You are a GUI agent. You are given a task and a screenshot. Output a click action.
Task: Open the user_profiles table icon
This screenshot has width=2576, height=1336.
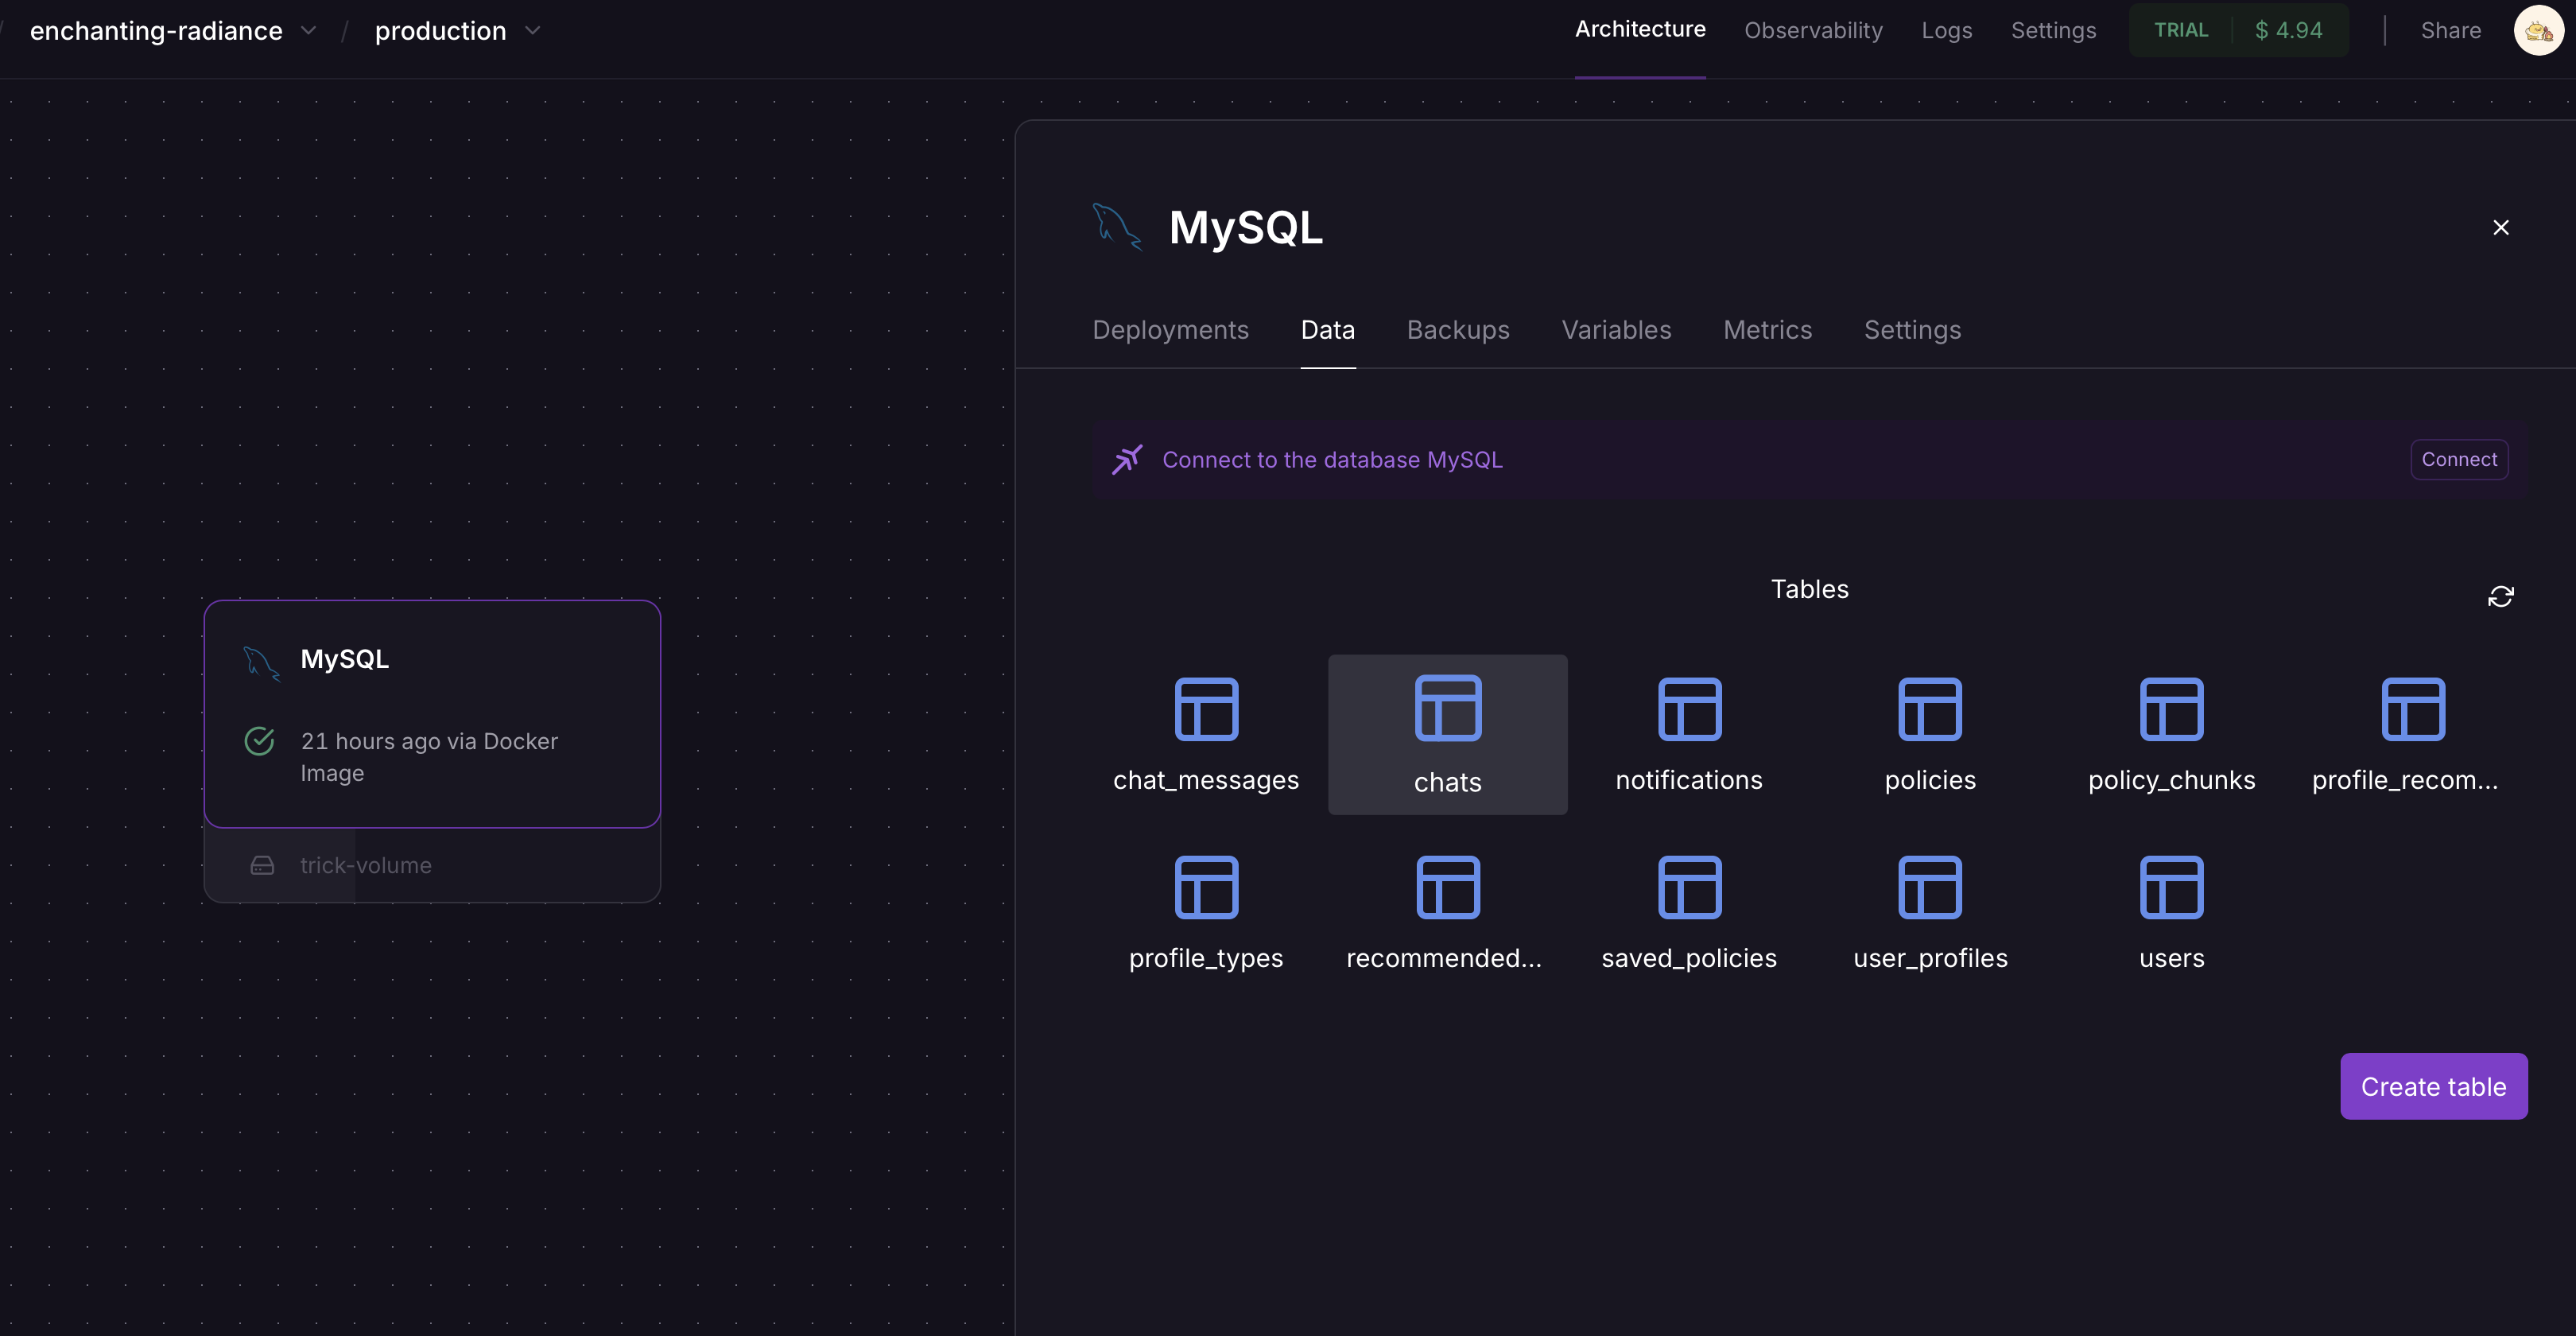tap(1930, 887)
